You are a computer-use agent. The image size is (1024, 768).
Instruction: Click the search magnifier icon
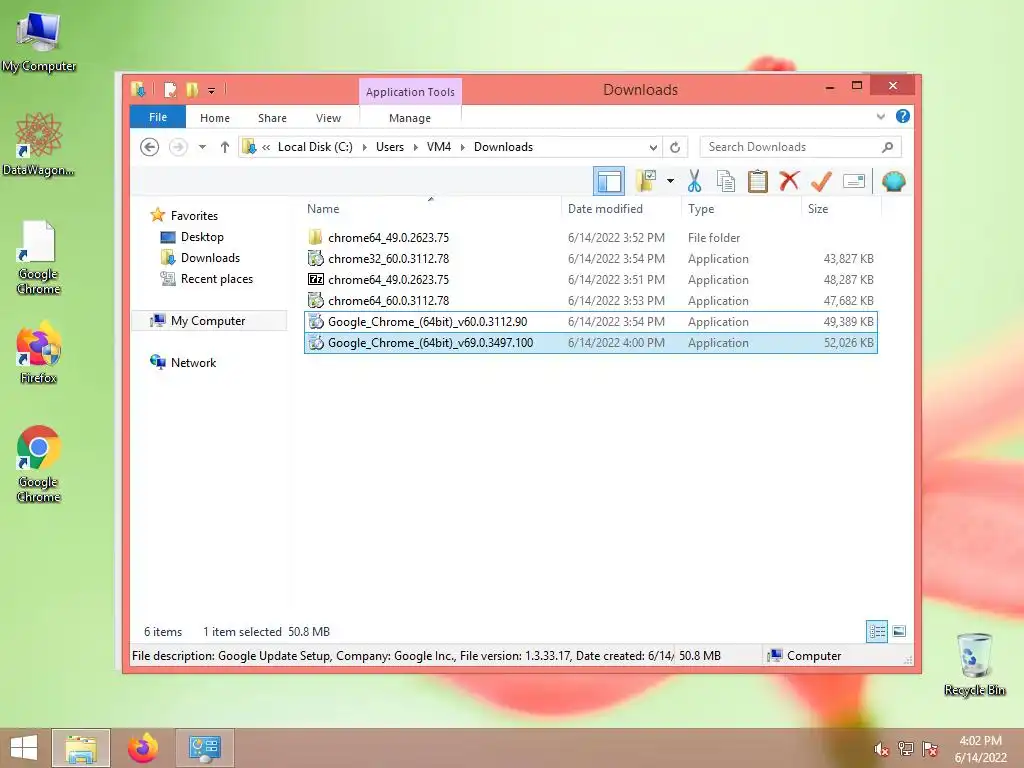pyautogui.click(x=887, y=147)
